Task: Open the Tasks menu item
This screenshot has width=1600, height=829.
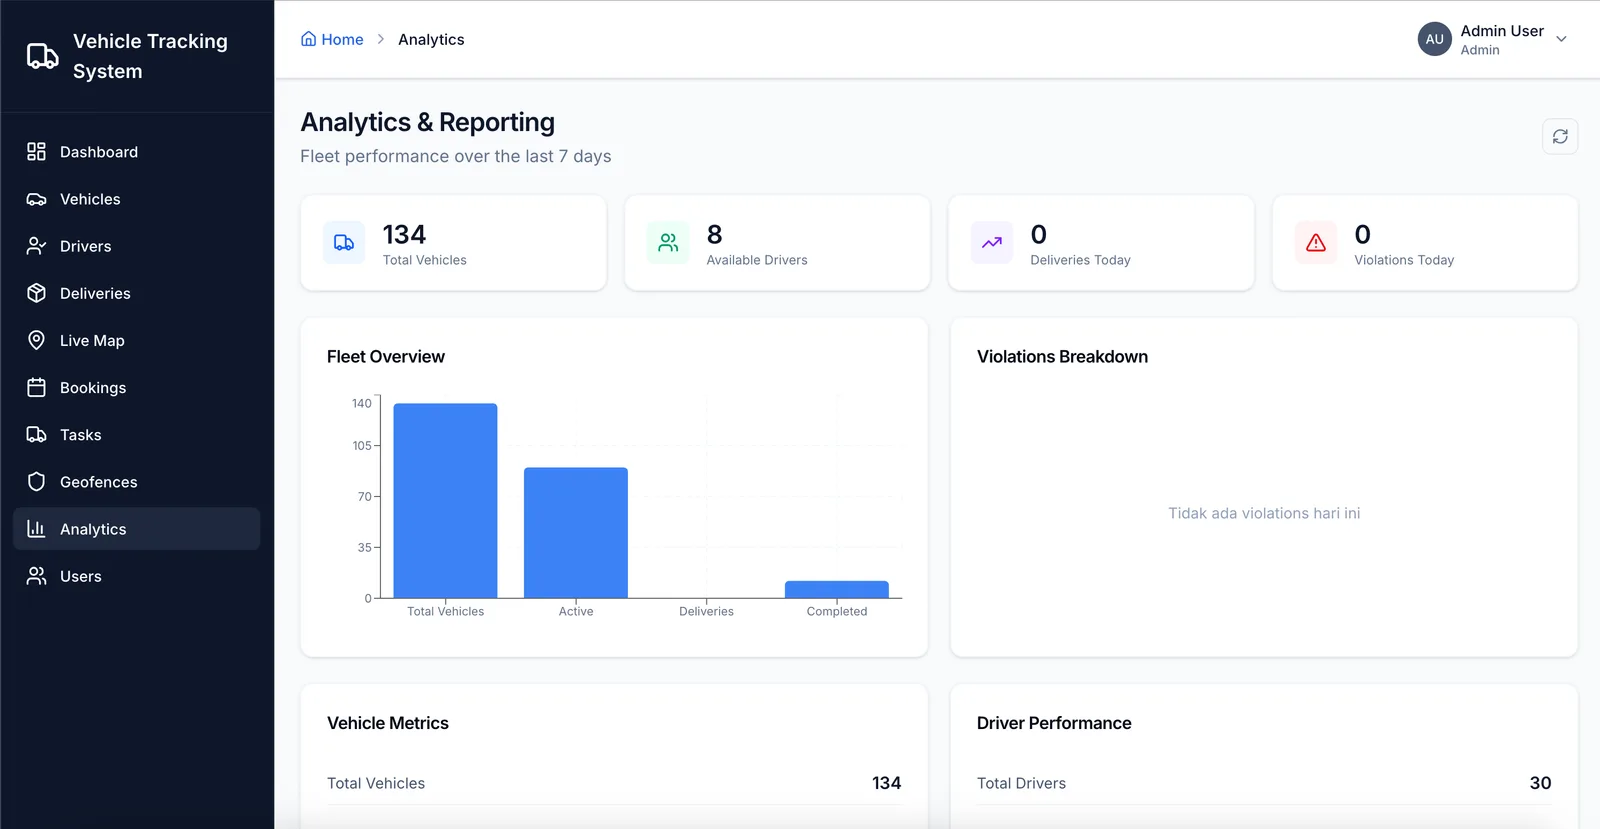Action: pos(136,435)
